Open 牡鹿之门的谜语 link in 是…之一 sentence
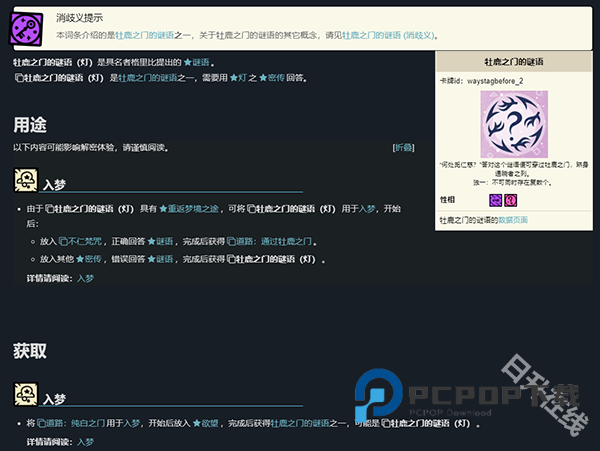 pyautogui.click(x=148, y=78)
